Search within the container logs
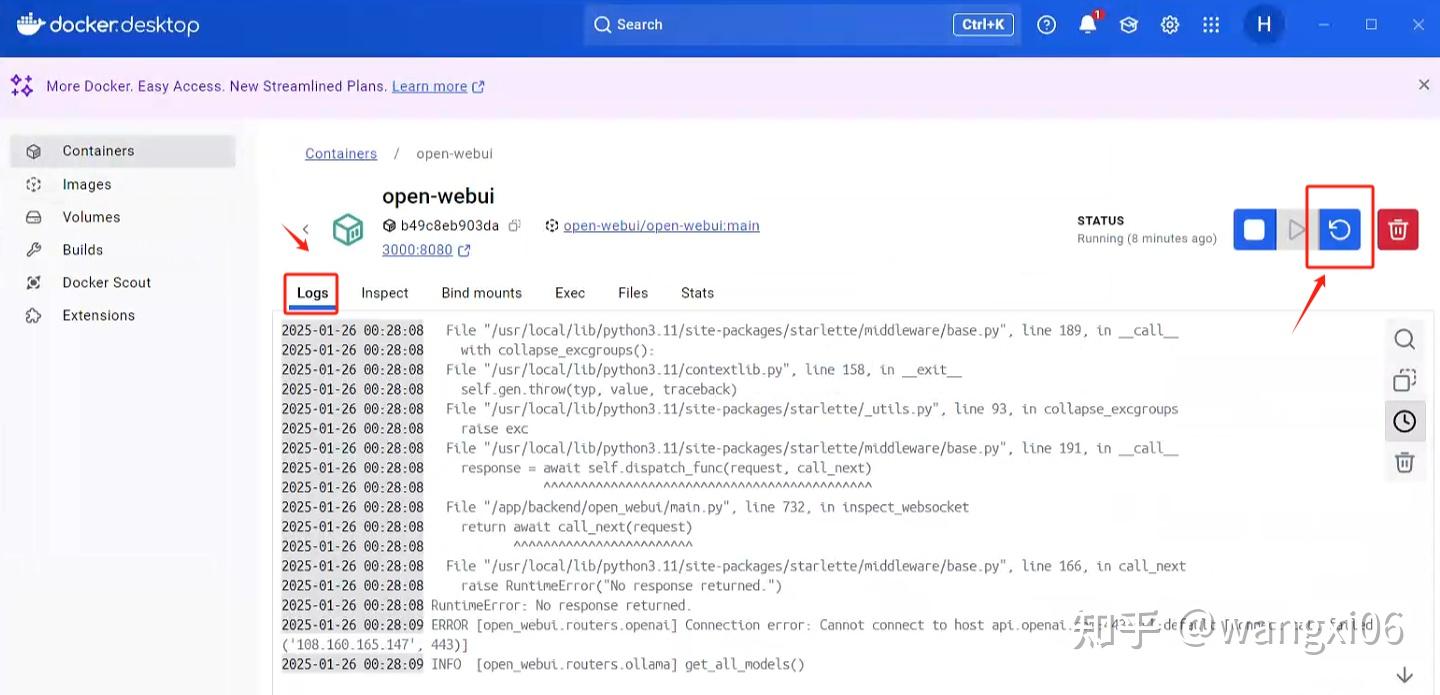1440x695 pixels. click(1404, 339)
